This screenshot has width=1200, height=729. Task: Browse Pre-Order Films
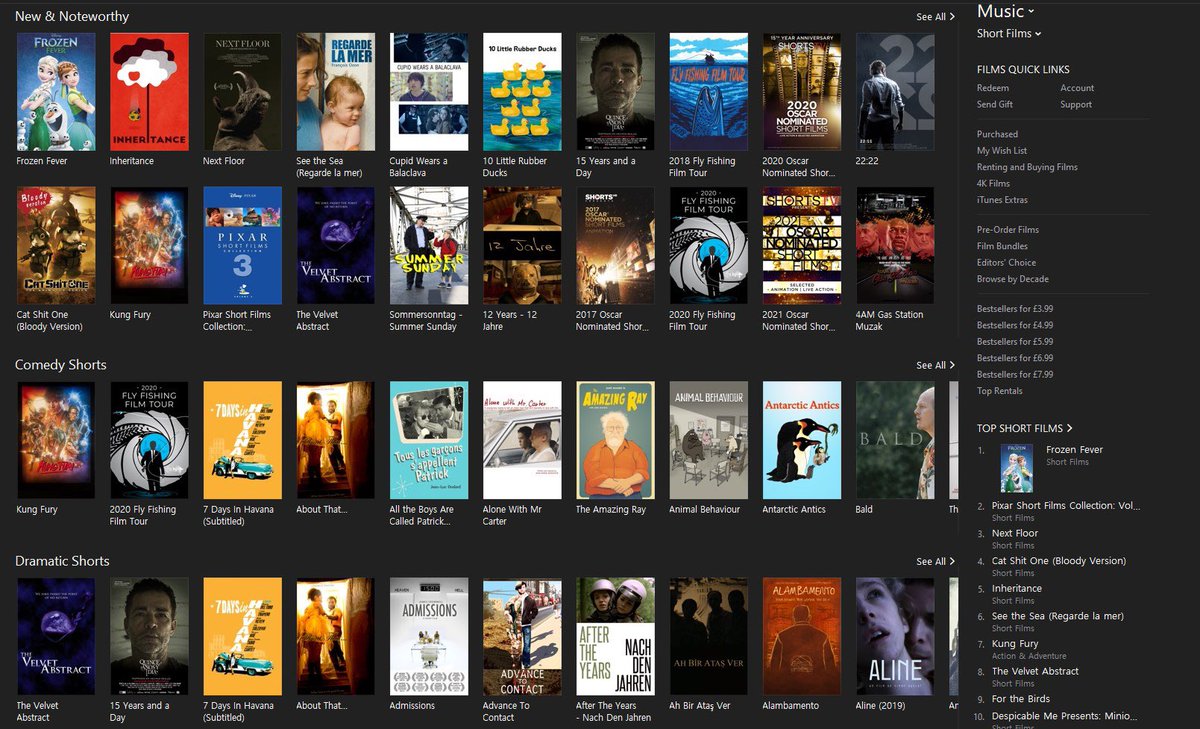1008,230
